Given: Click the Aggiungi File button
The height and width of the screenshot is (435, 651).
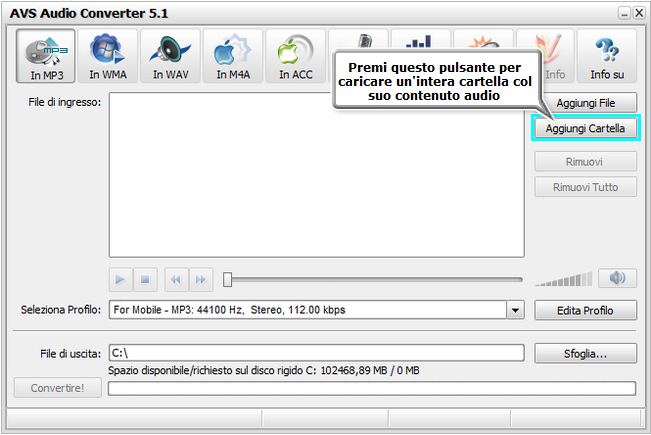Looking at the screenshot, I should tap(585, 103).
